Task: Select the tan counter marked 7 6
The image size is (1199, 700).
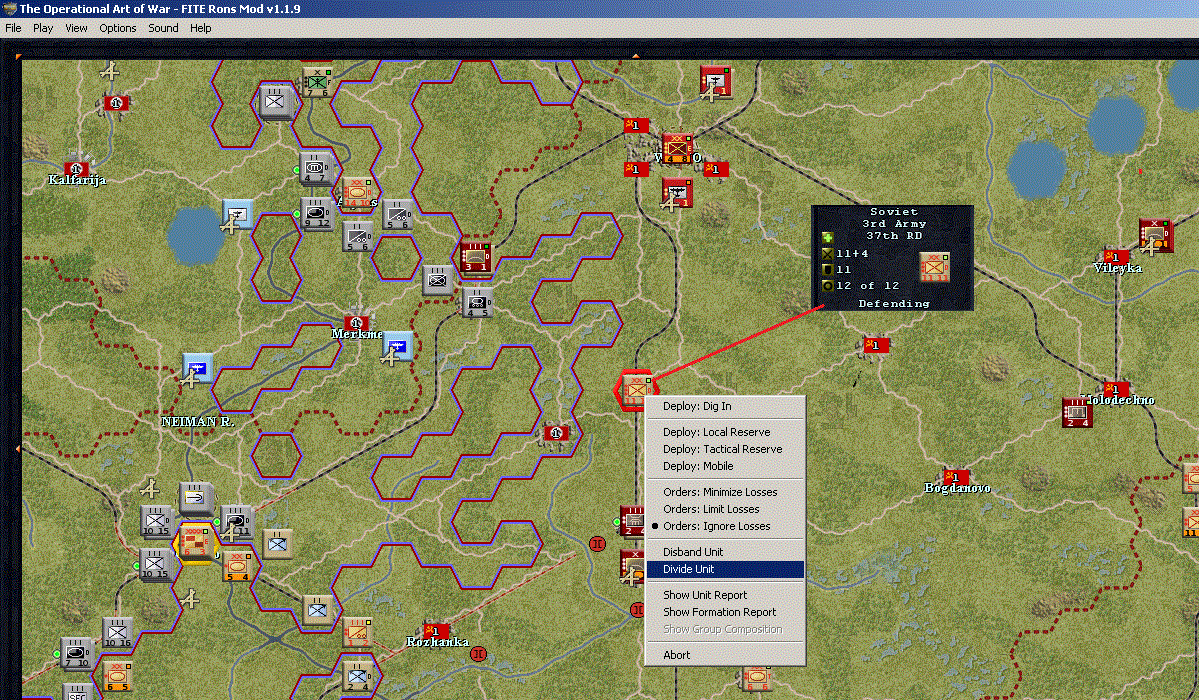Action: tap(317, 83)
